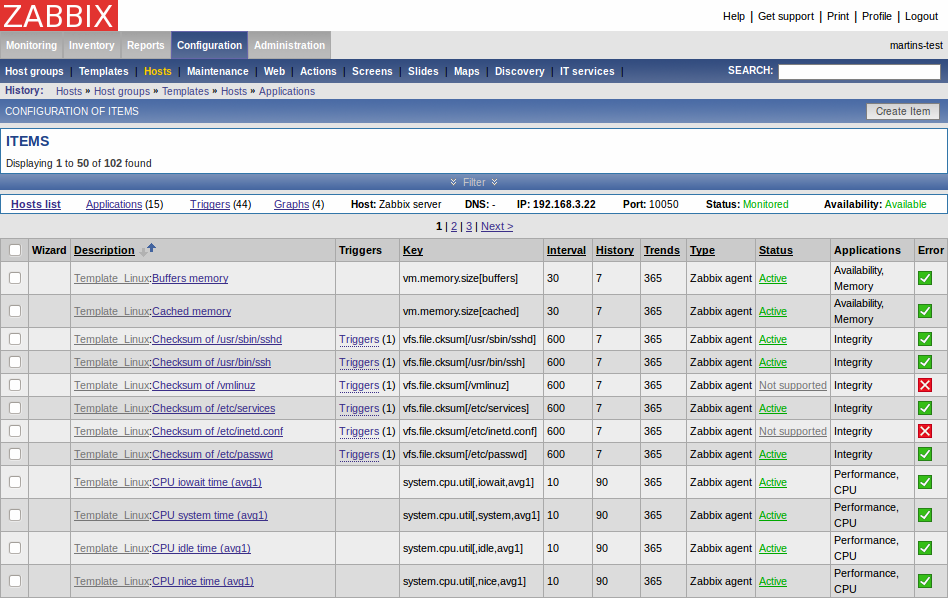Tick the Checksum of /vmlinuz checkbox
Viewport: 948px width, 598px height.
[x=15, y=385]
